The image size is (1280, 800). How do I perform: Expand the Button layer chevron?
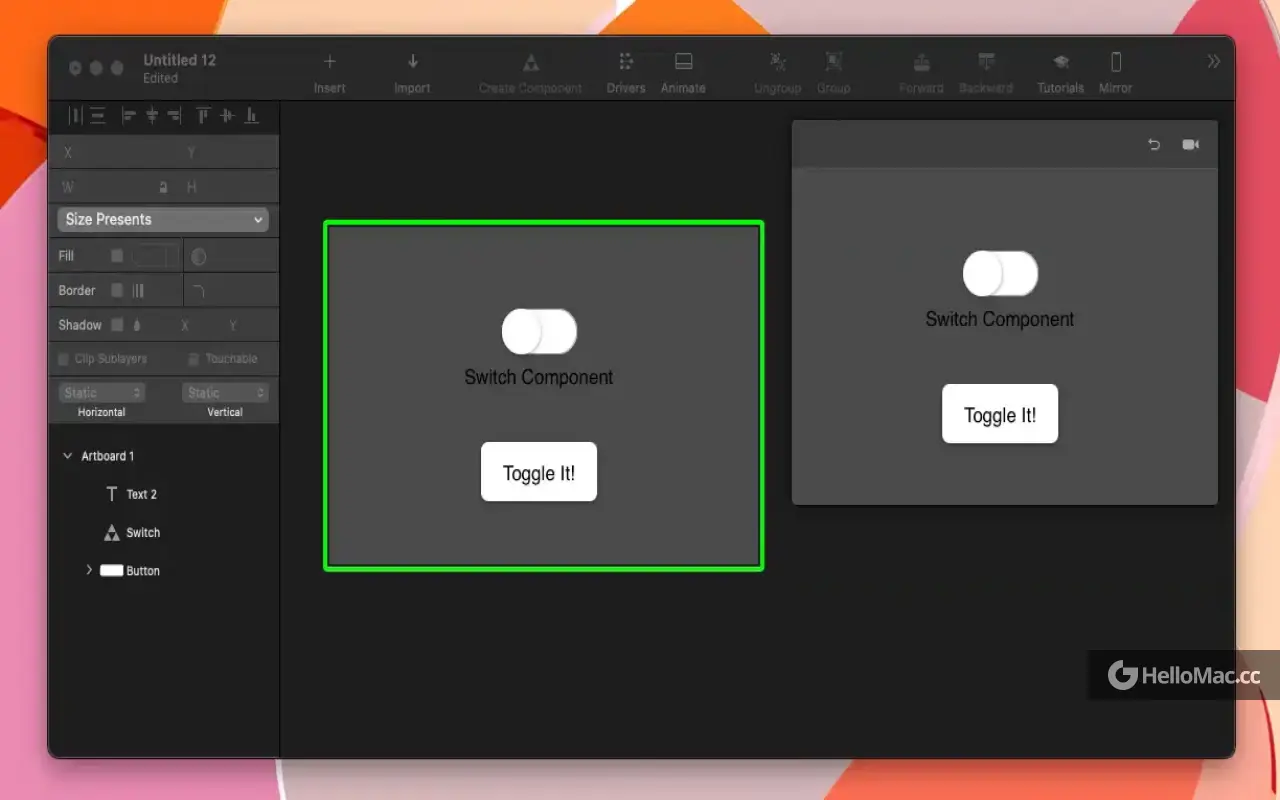click(x=89, y=570)
